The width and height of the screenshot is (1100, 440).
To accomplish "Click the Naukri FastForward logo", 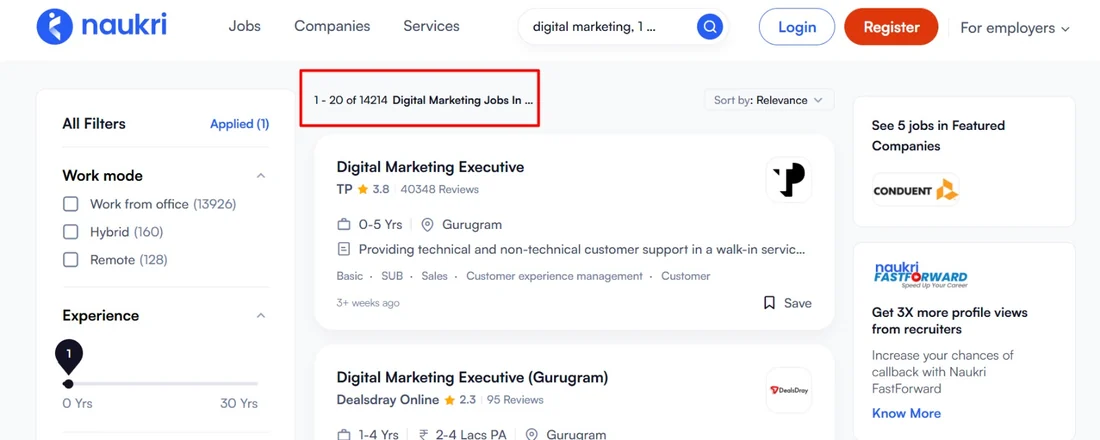I will (x=920, y=276).
